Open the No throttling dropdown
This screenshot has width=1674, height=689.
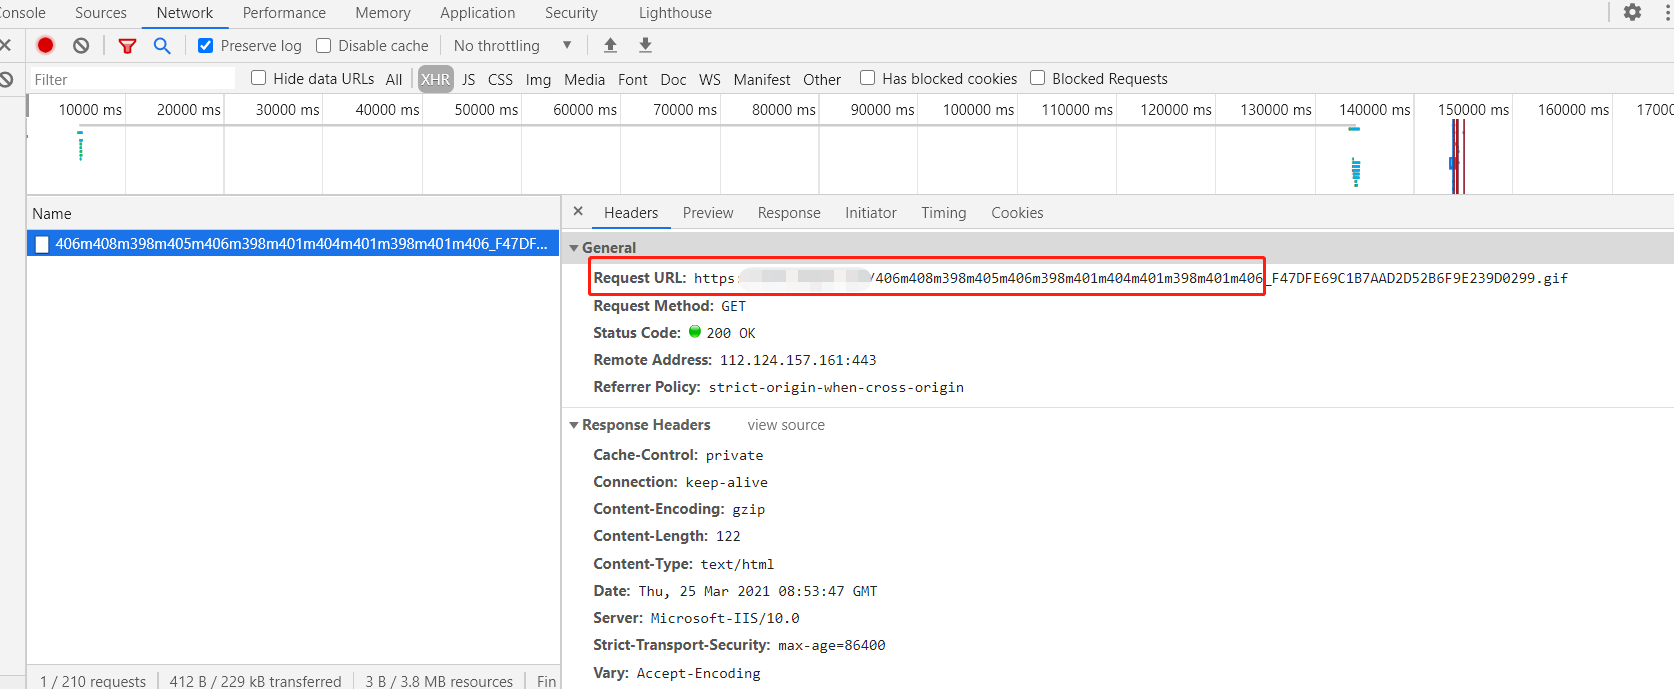(x=512, y=45)
